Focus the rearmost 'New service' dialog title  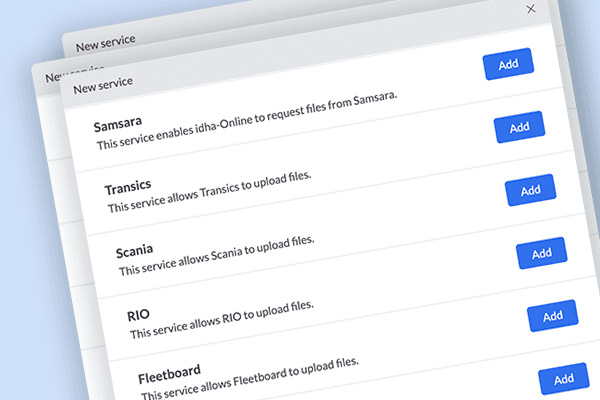pyautogui.click(x=105, y=41)
